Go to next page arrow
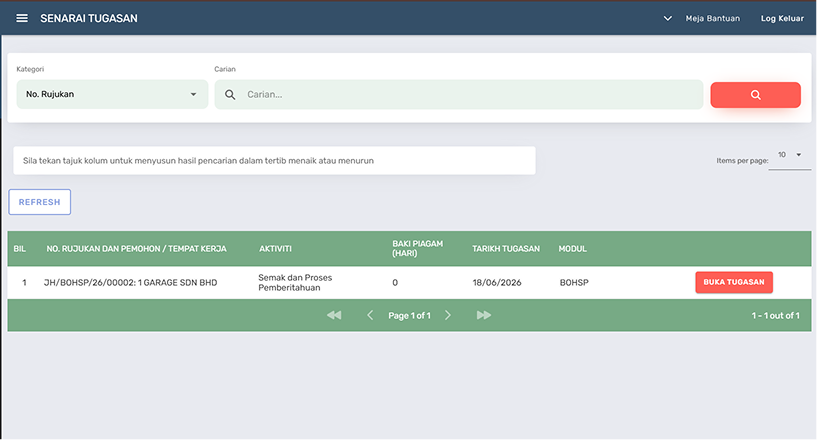The height and width of the screenshot is (440, 817). pos(448,315)
